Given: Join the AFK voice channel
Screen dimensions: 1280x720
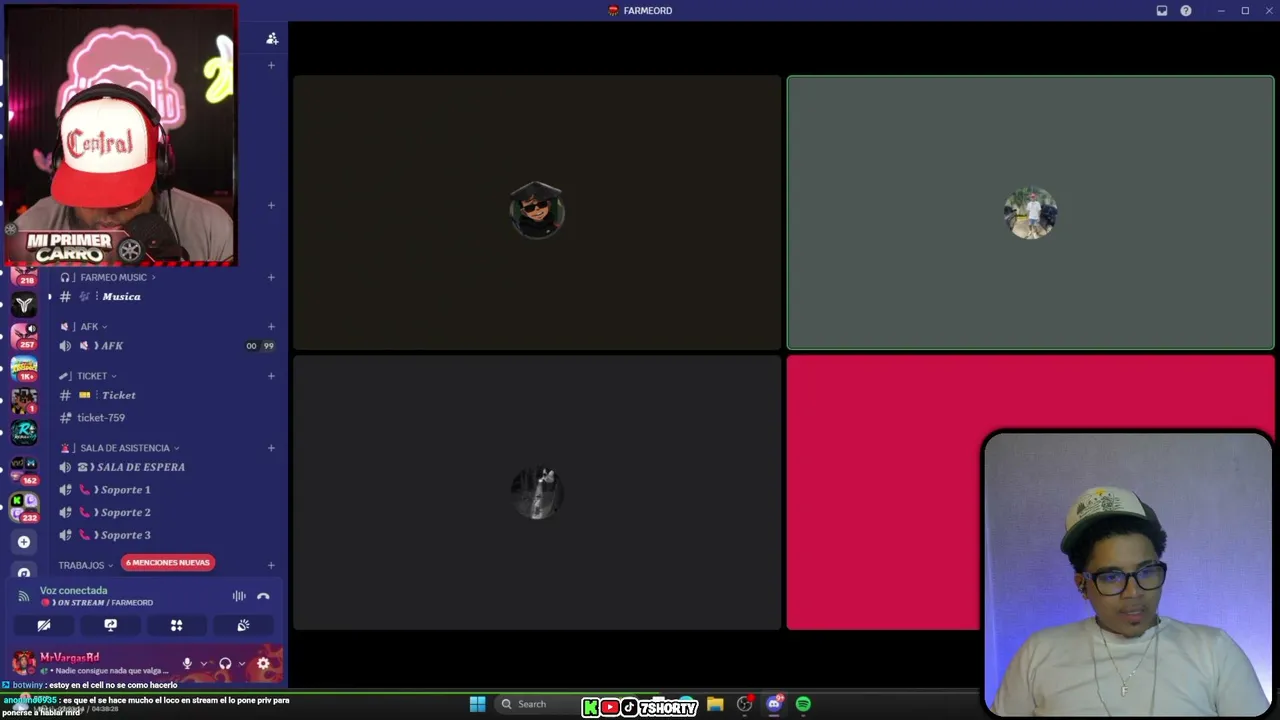Looking at the screenshot, I should click(x=165, y=346).
